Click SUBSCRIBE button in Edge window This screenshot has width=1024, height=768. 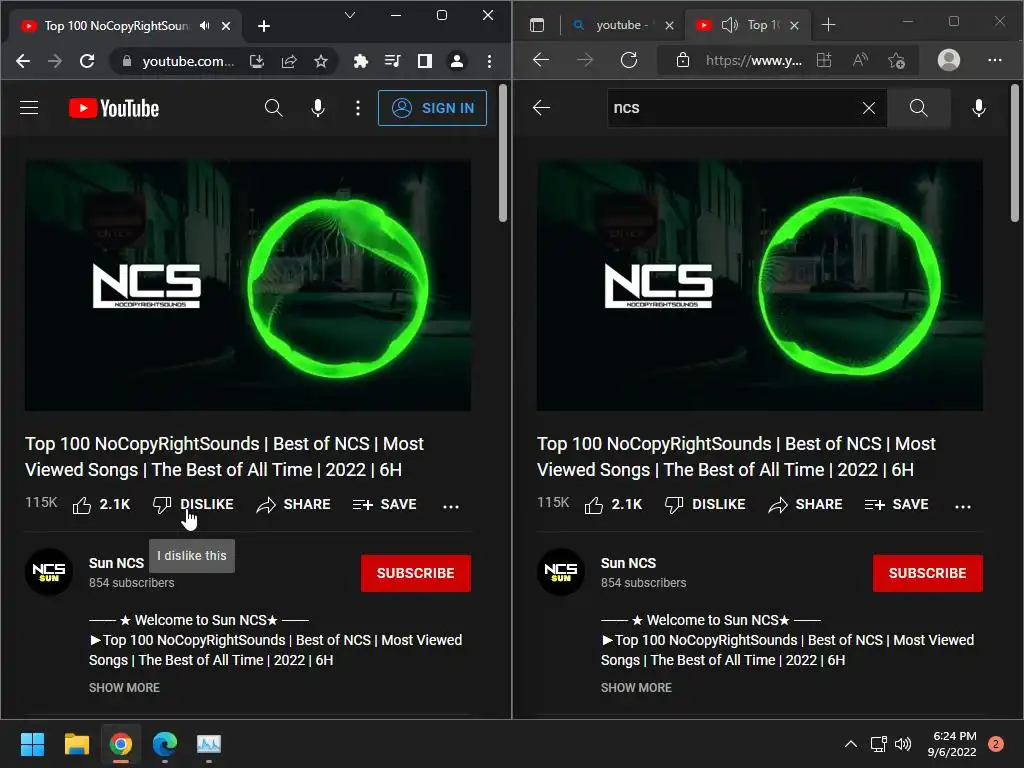point(927,573)
